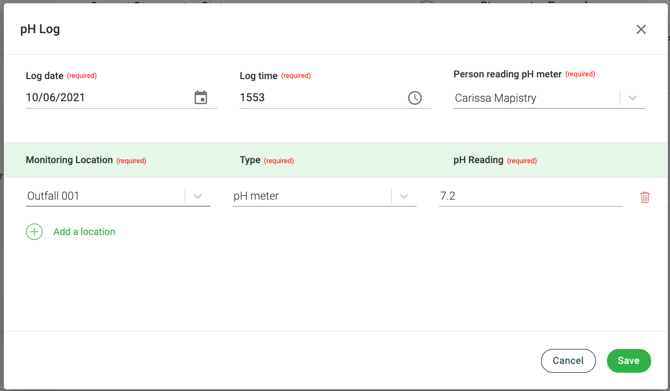Close the pH Log dialog with X

coord(641,29)
